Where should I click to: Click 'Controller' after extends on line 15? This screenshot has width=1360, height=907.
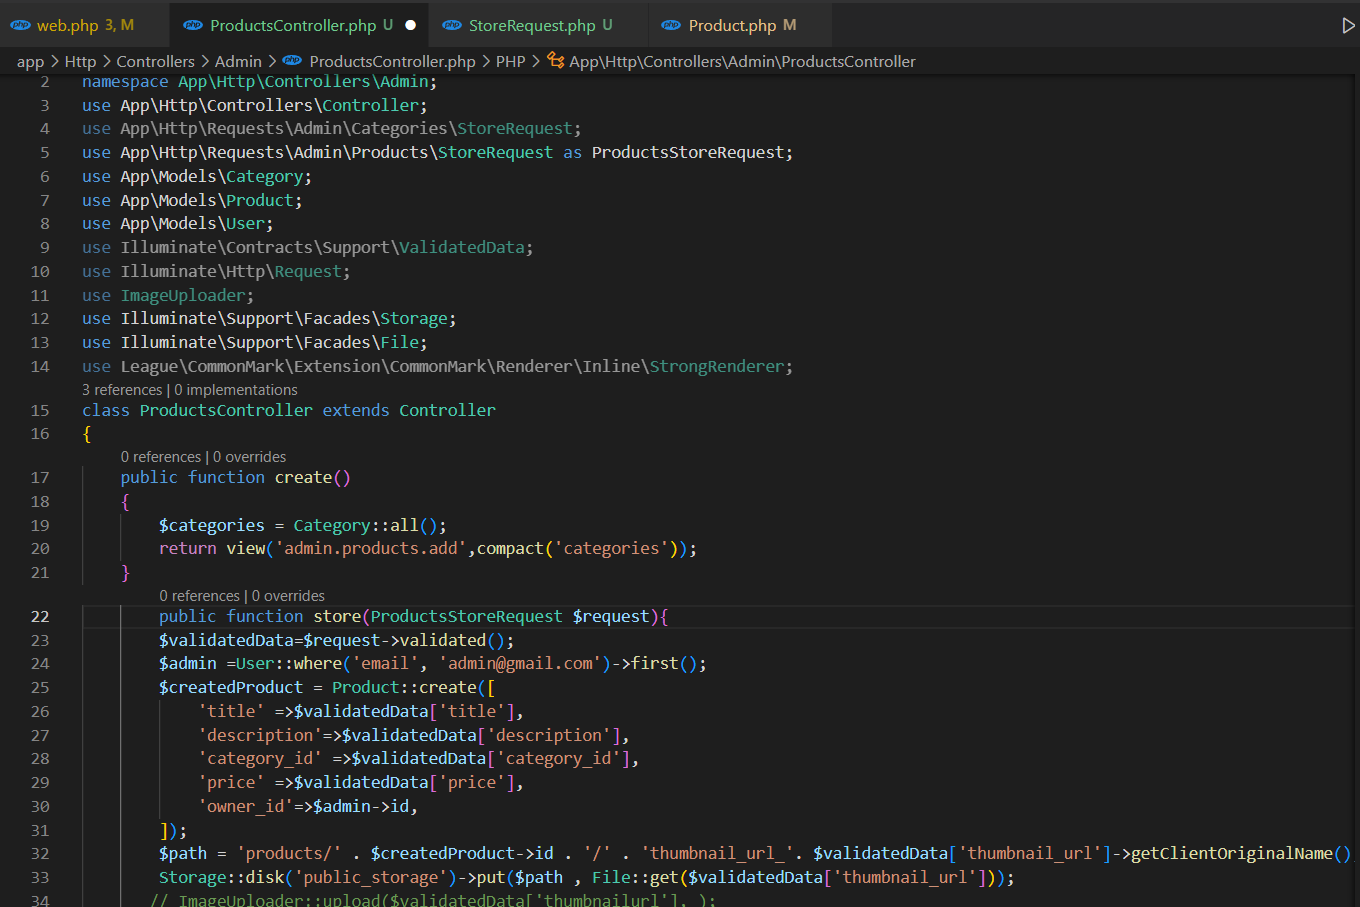tap(447, 410)
